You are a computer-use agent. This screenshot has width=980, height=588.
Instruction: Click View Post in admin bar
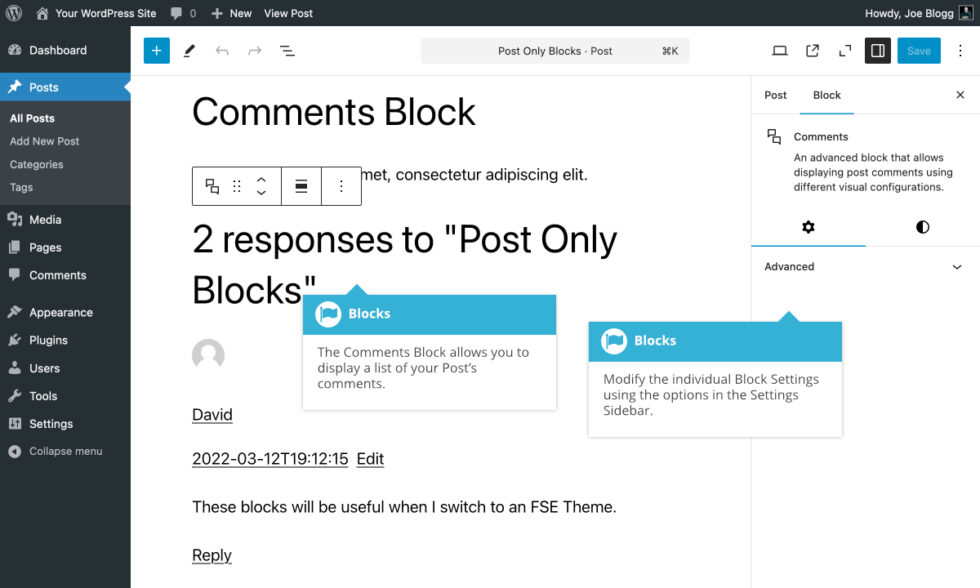click(x=288, y=13)
